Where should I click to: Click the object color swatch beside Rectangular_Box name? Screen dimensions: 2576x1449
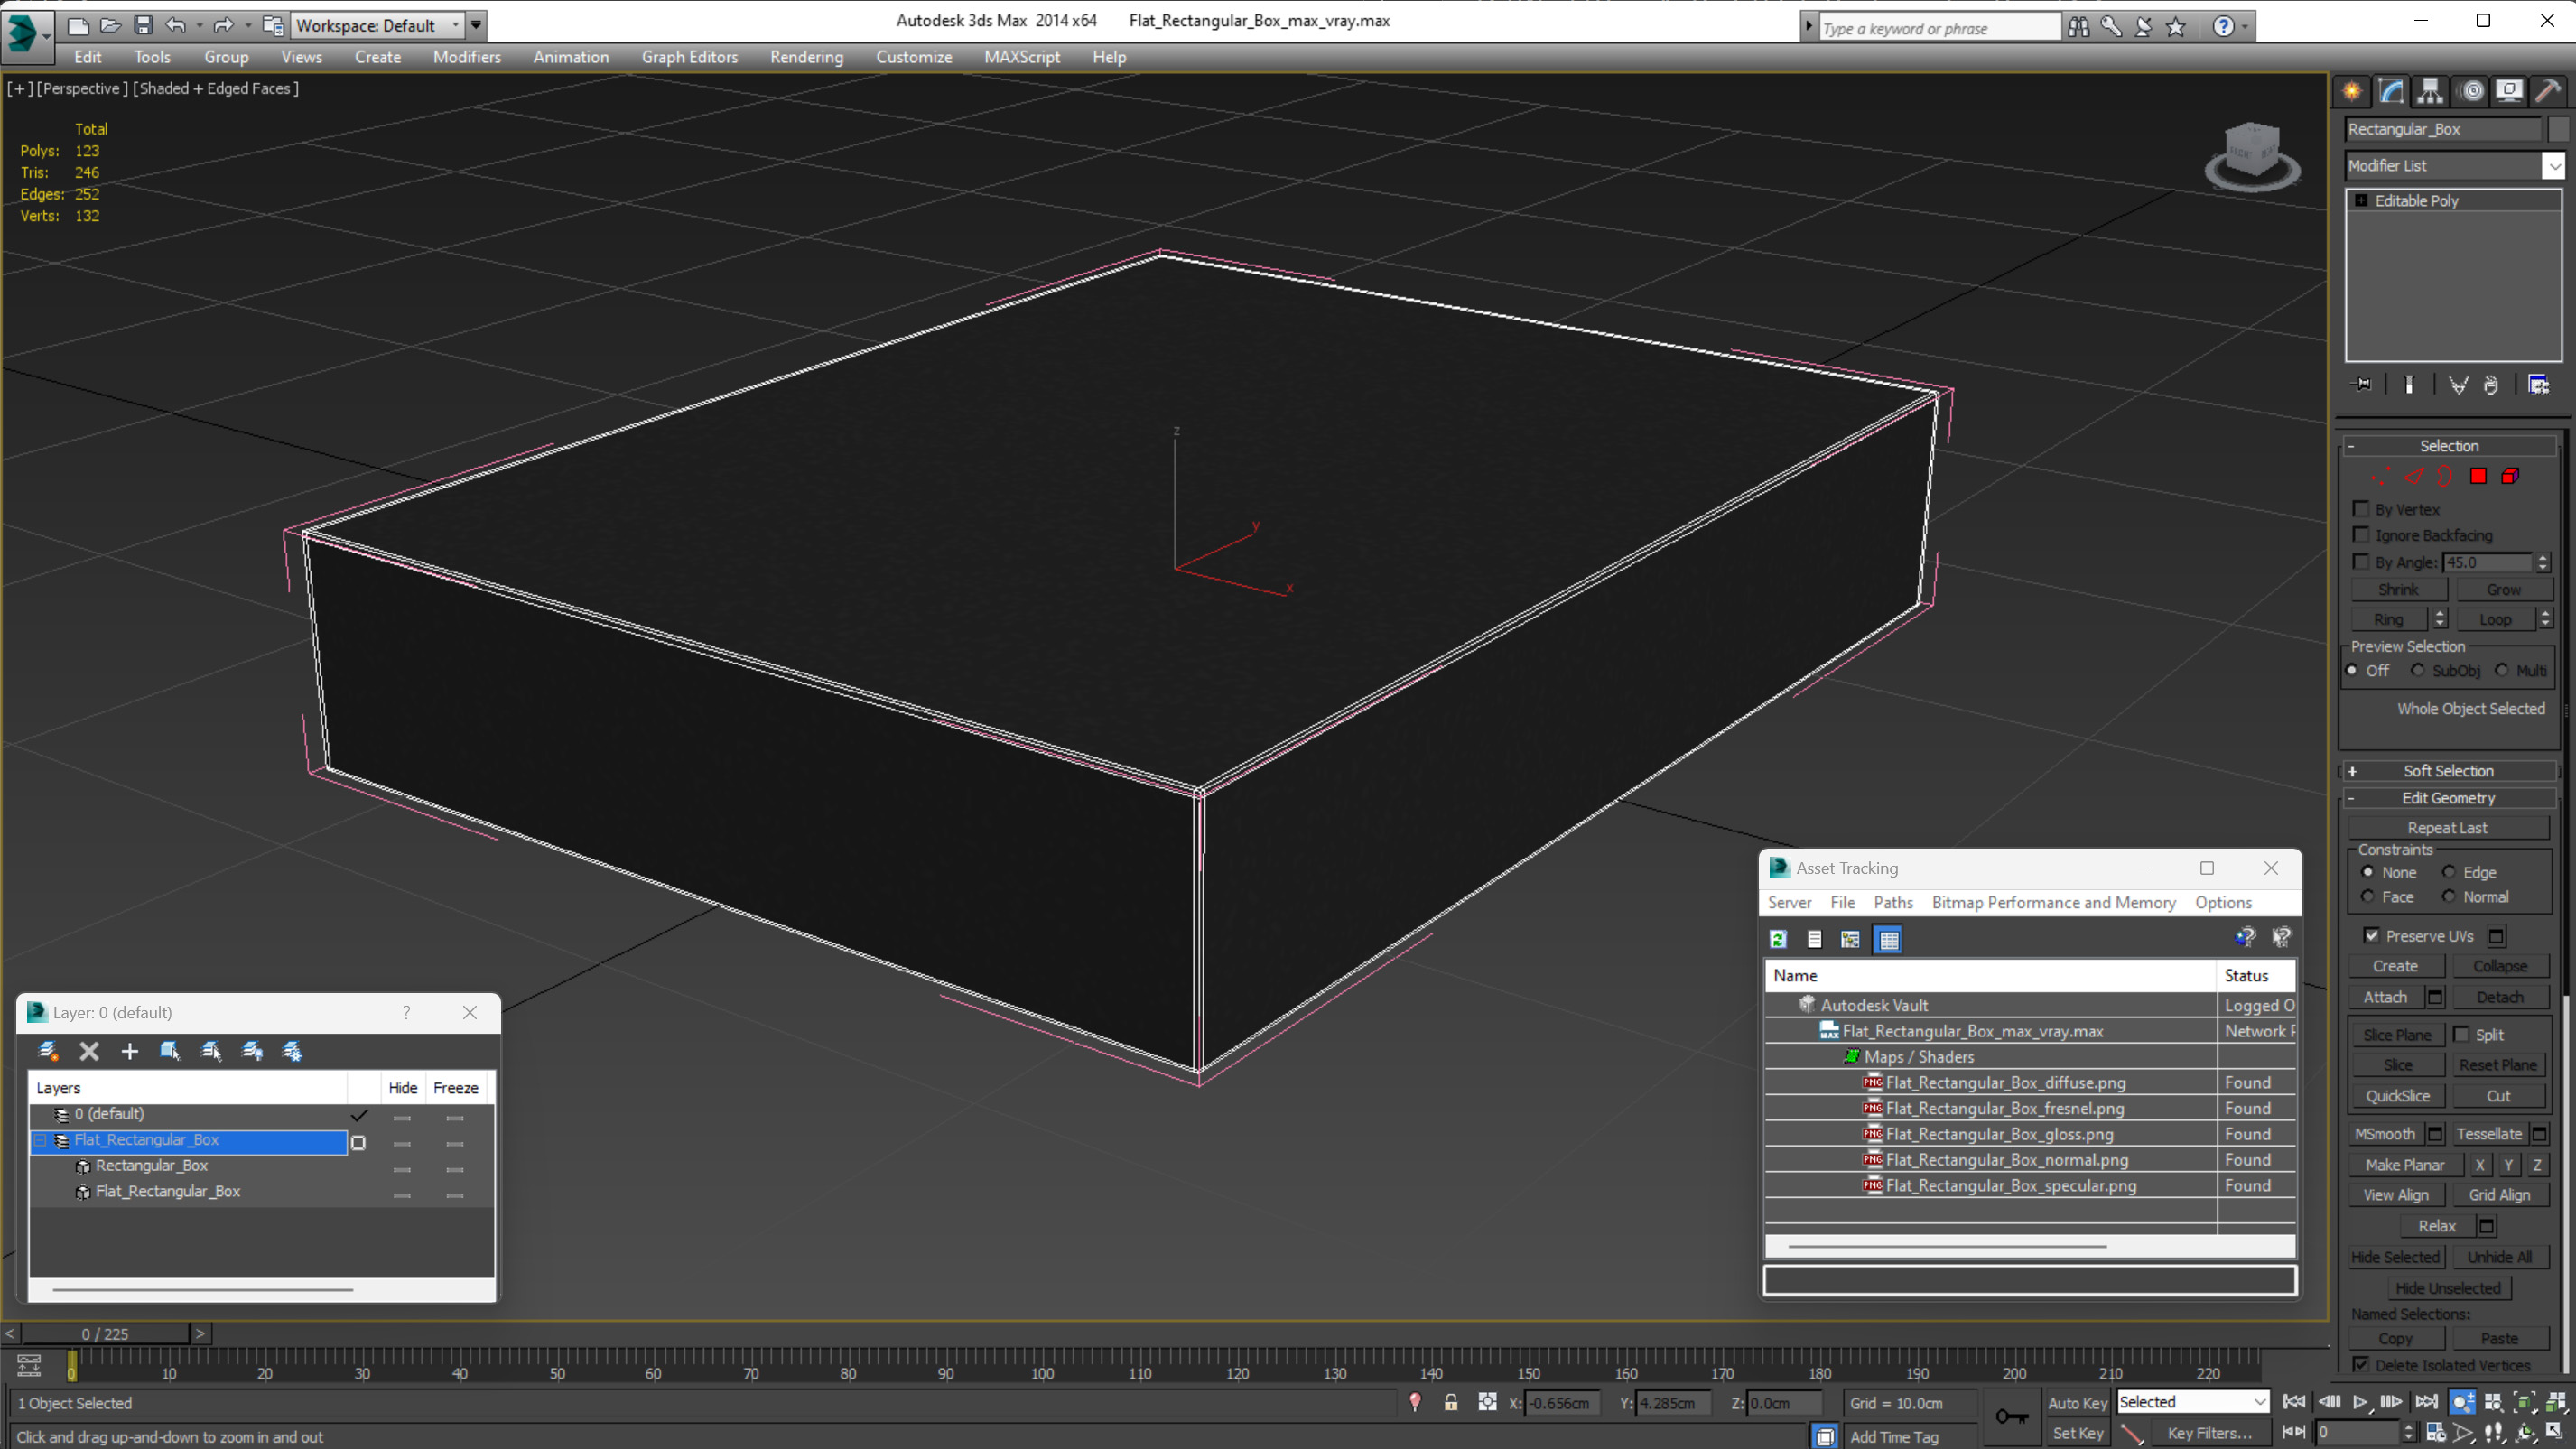tap(2557, 130)
